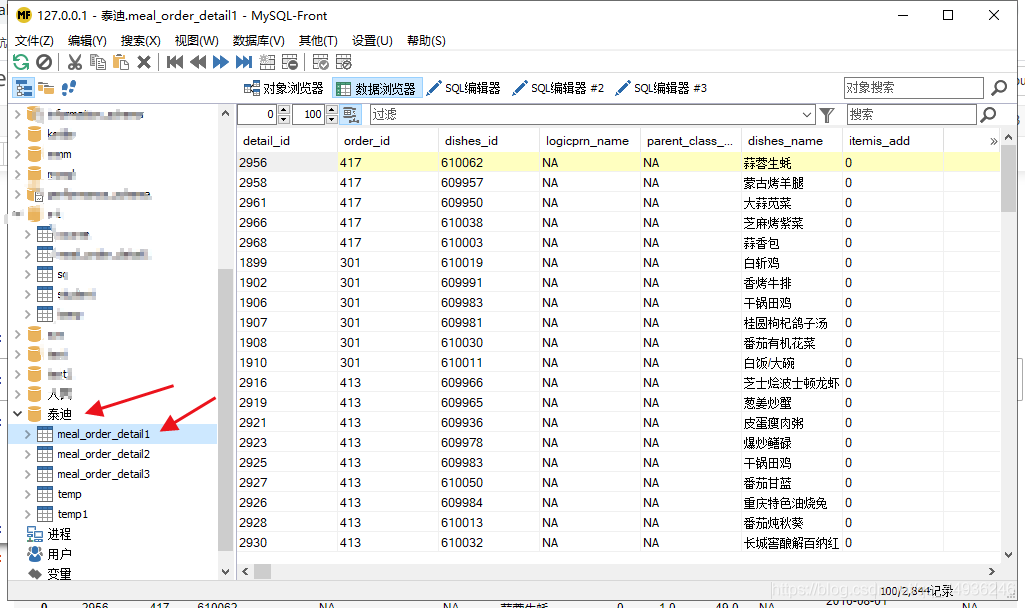Select the Cut scissors icon
Viewport: 1025px width, 608px height.
pyautogui.click(x=75, y=61)
